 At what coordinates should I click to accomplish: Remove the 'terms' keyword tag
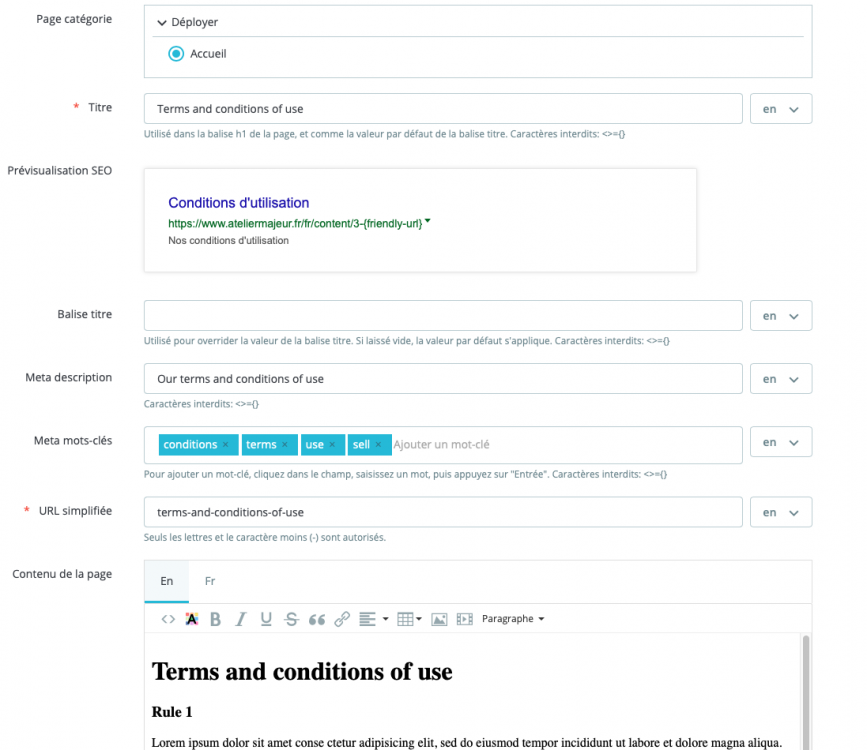click(285, 445)
